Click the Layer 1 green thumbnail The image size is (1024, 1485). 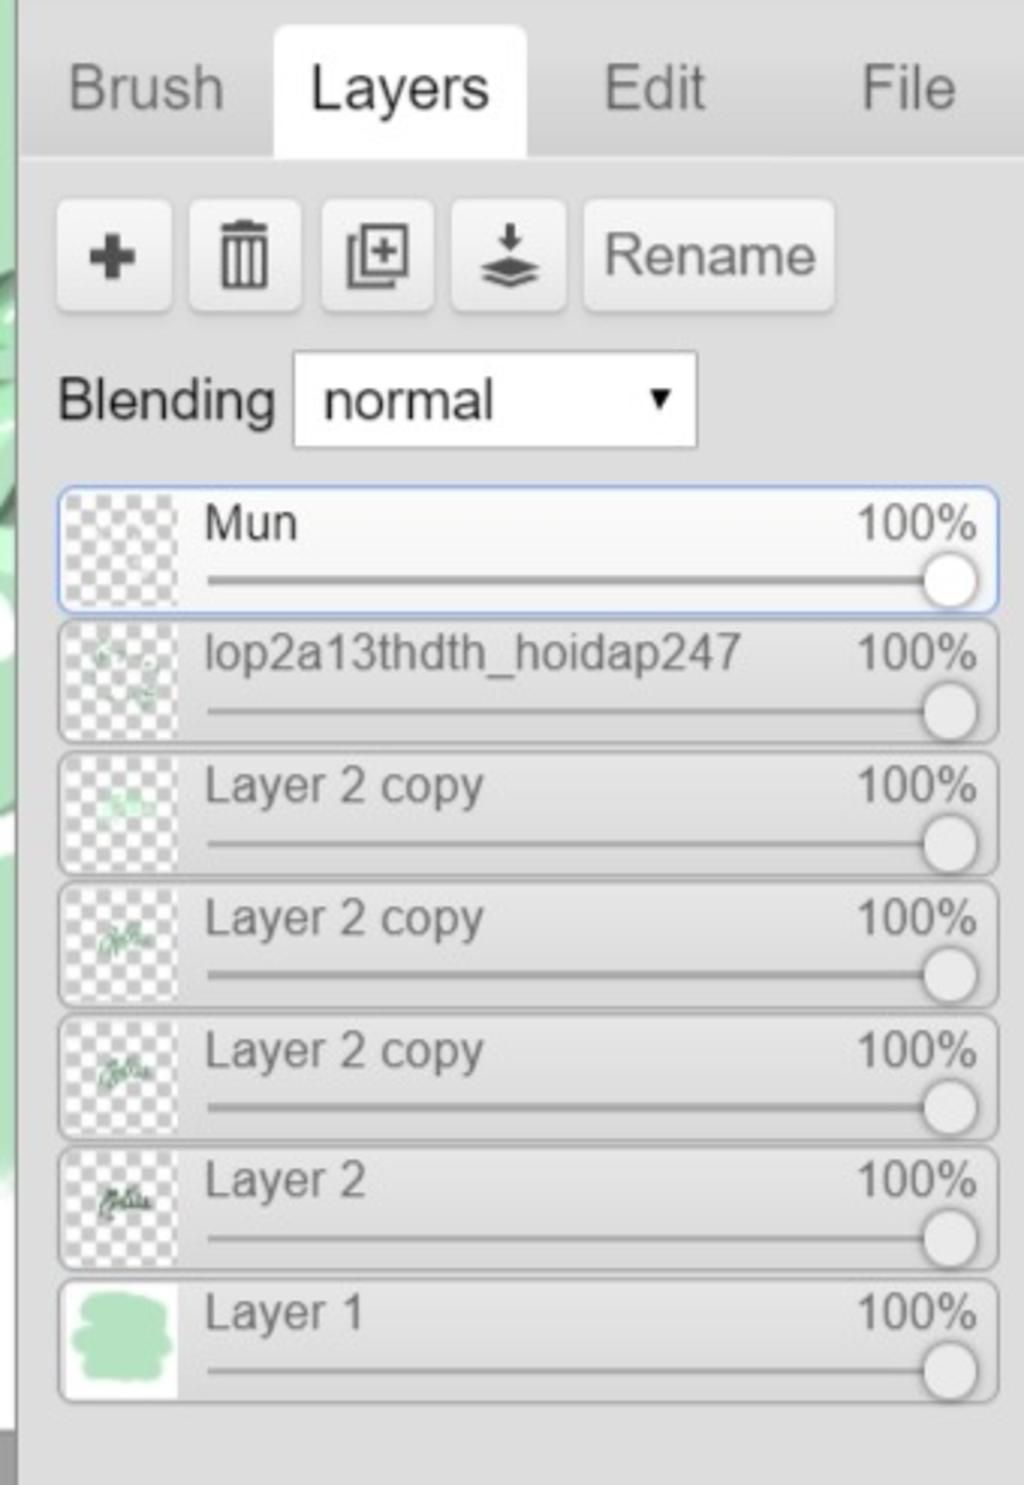[x=122, y=1341]
